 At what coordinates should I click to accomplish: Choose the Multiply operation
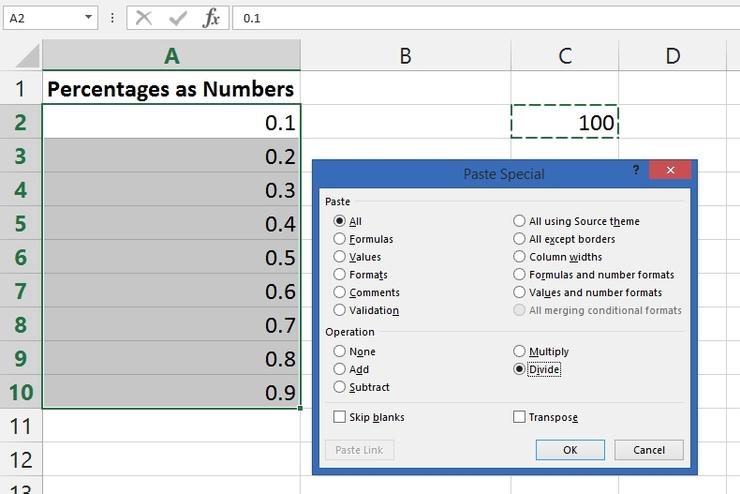click(x=519, y=352)
